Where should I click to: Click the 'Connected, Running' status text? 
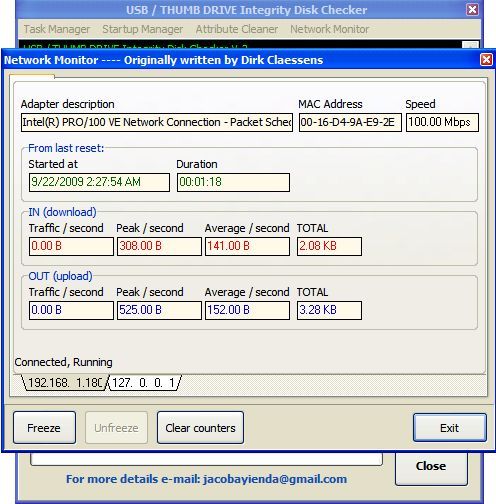[x=63, y=362]
